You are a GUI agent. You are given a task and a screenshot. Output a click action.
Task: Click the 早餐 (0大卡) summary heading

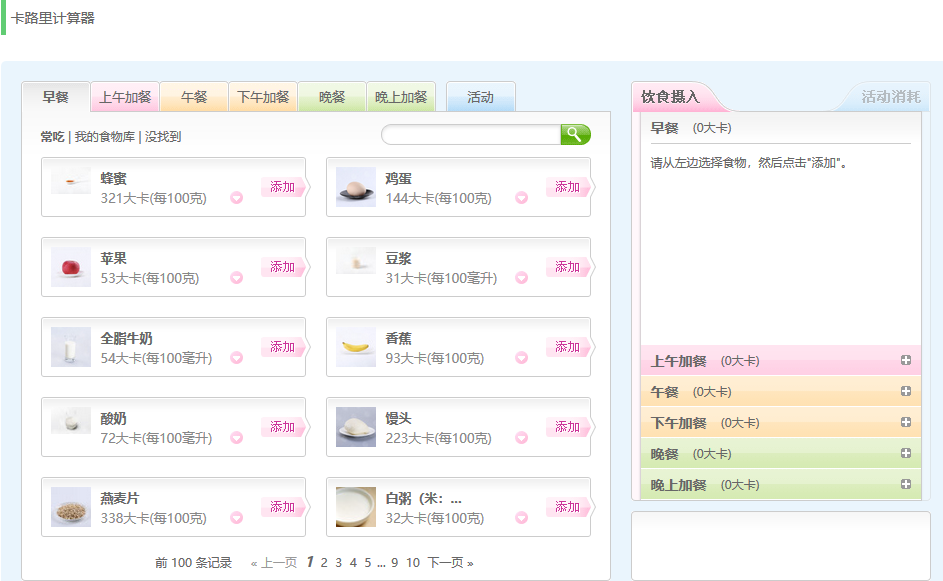coord(691,128)
